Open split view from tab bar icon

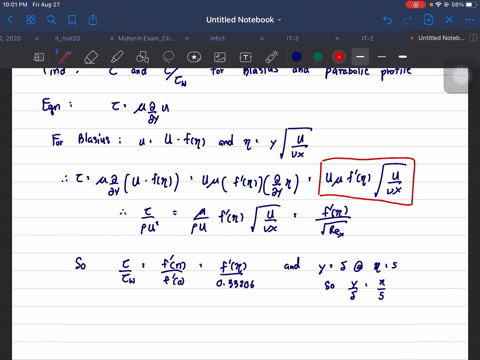point(473,38)
